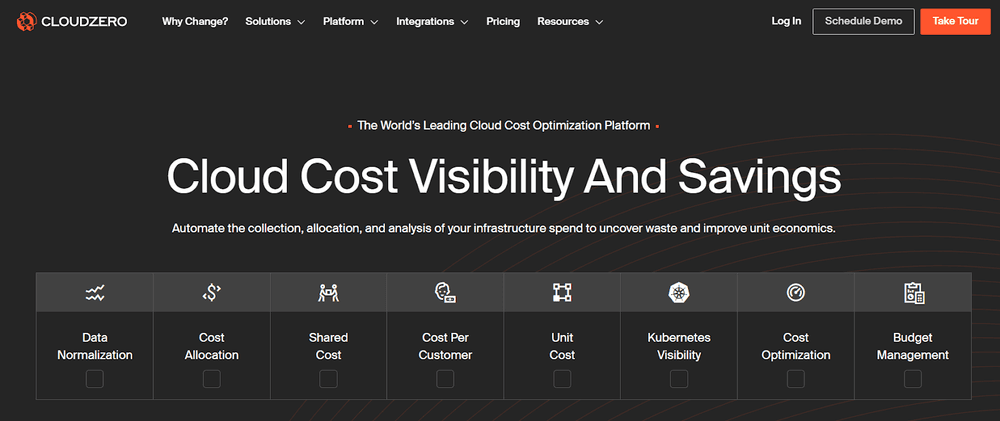Screen dimensions: 1000x421
Task: Click the Data Normalization chart icon
Action: click(x=94, y=293)
